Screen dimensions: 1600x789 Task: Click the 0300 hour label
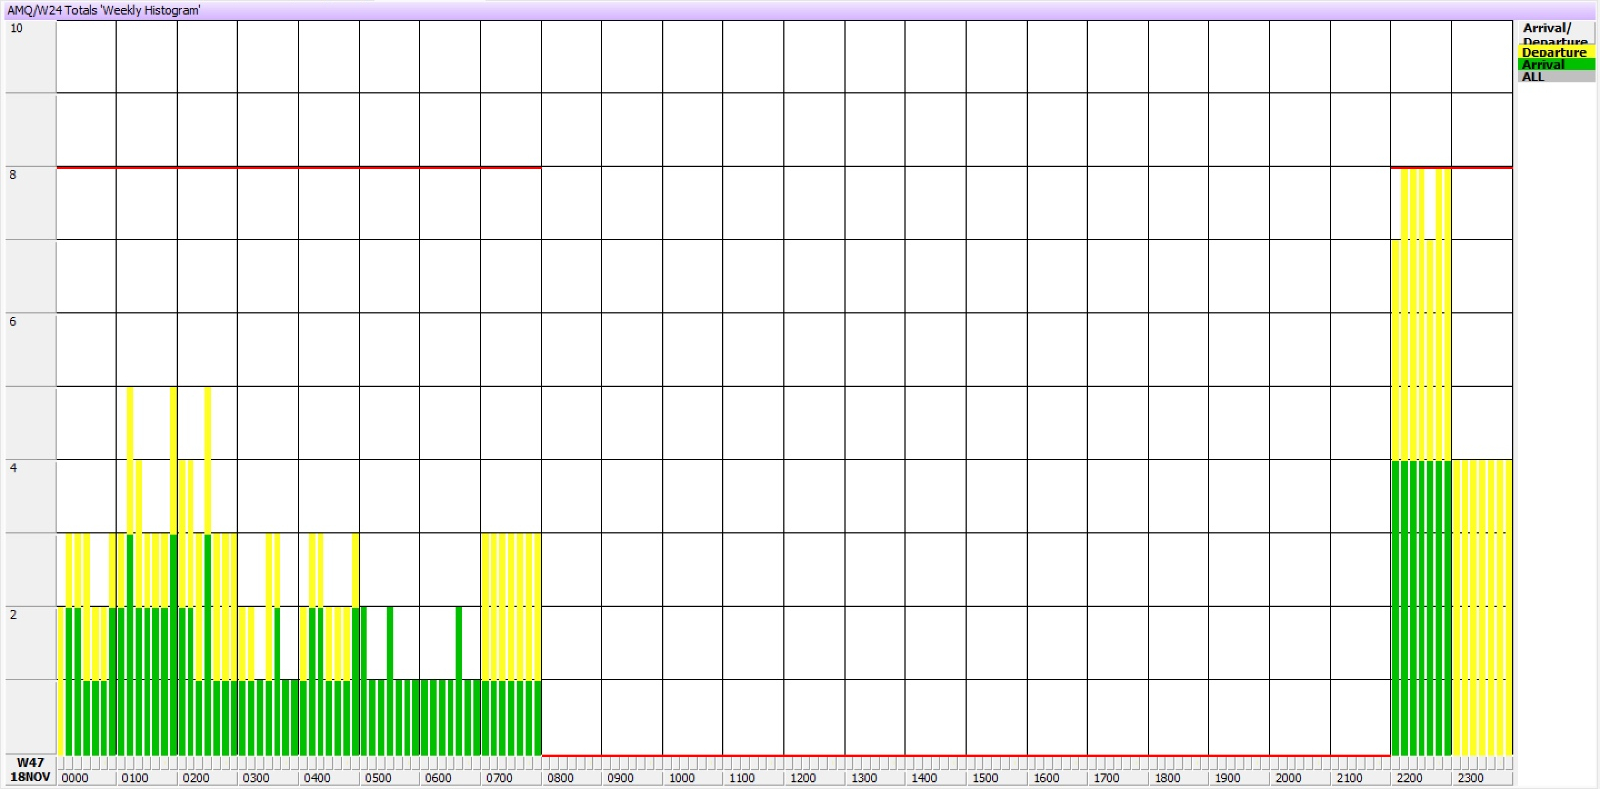[256, 778]
